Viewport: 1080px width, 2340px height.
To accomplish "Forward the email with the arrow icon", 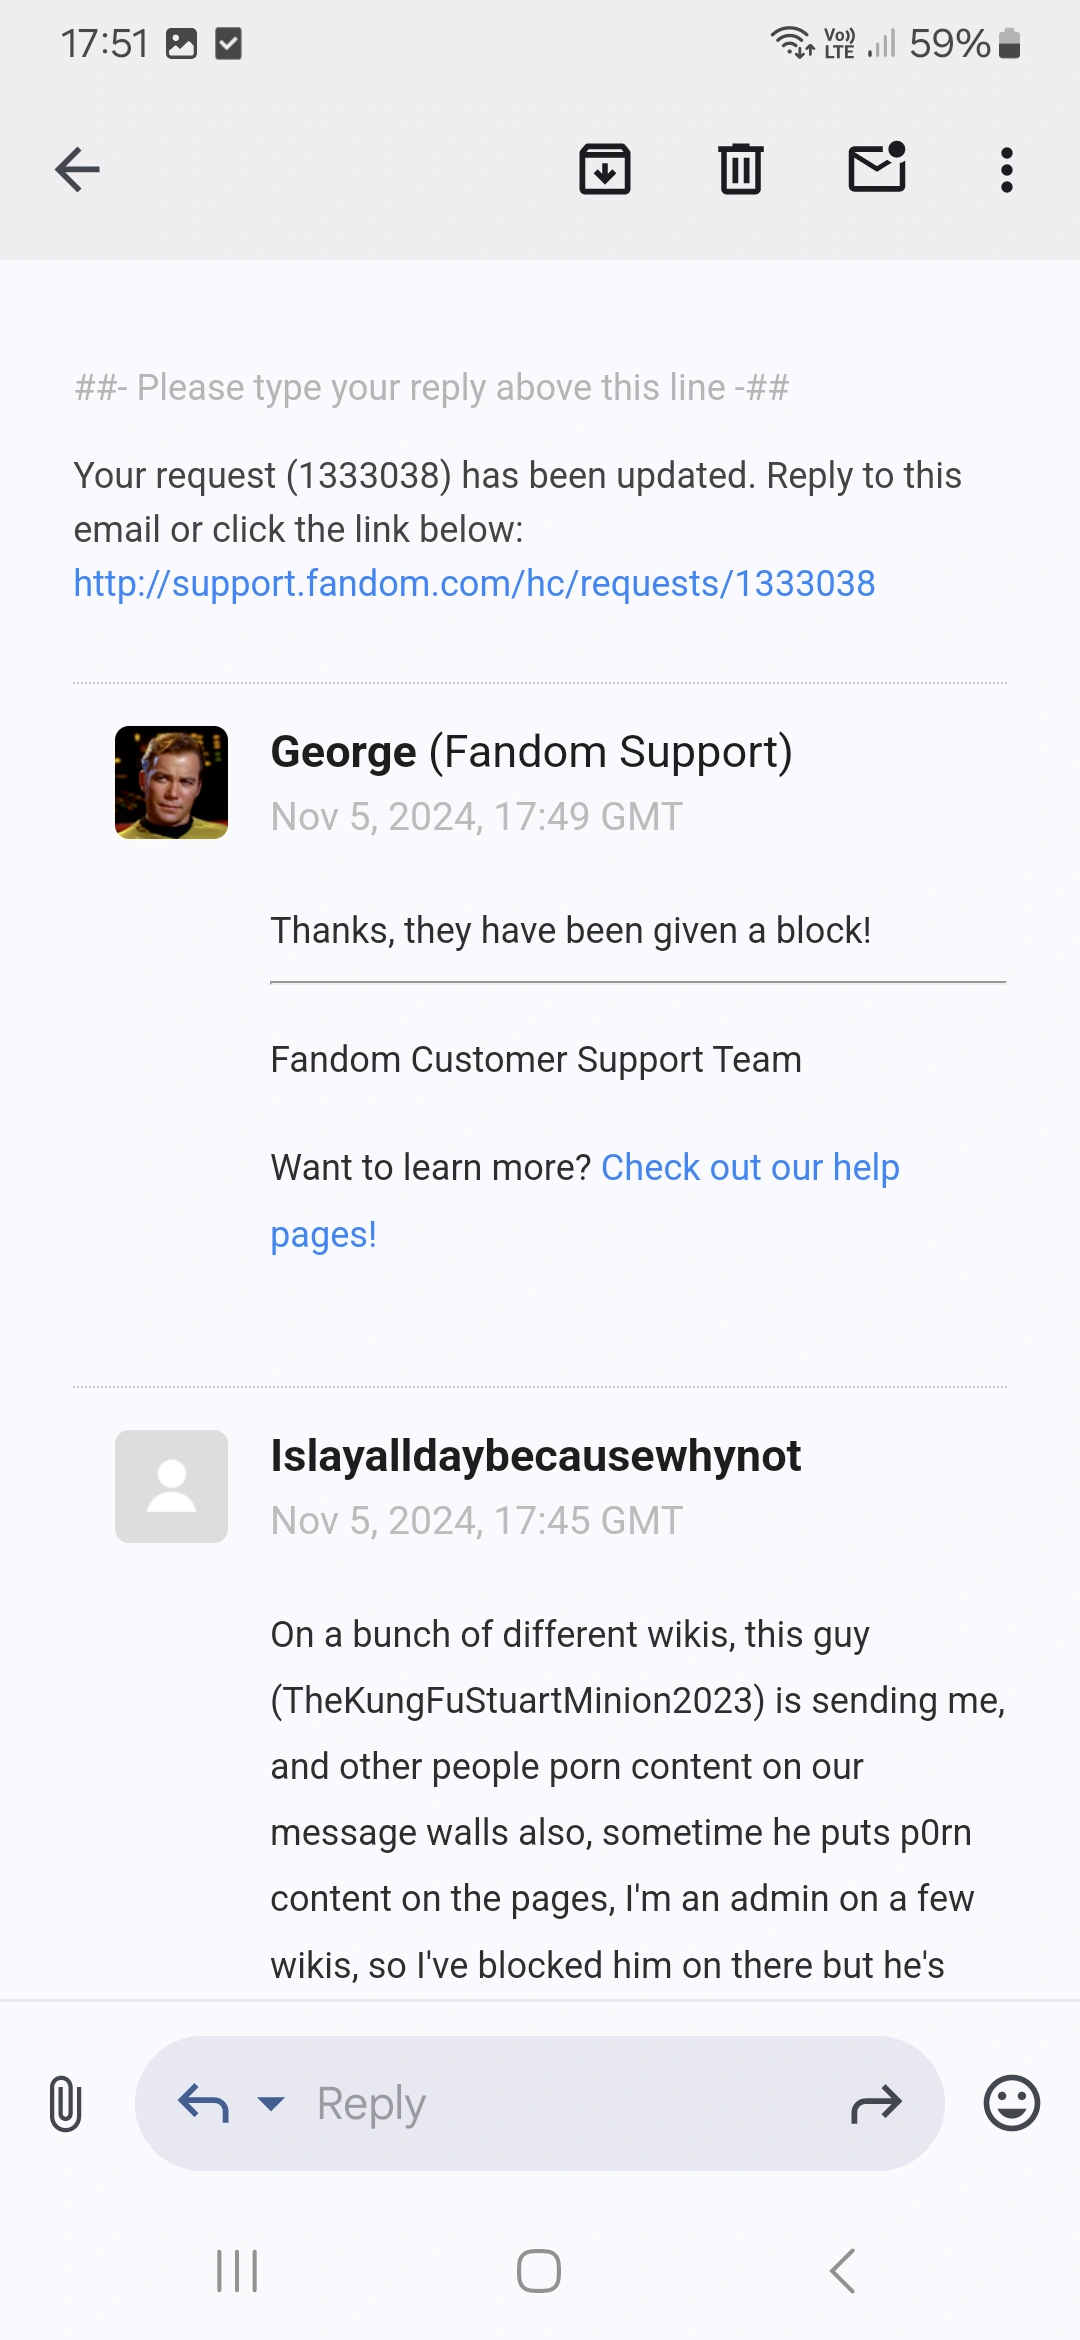I will 876,2104.
